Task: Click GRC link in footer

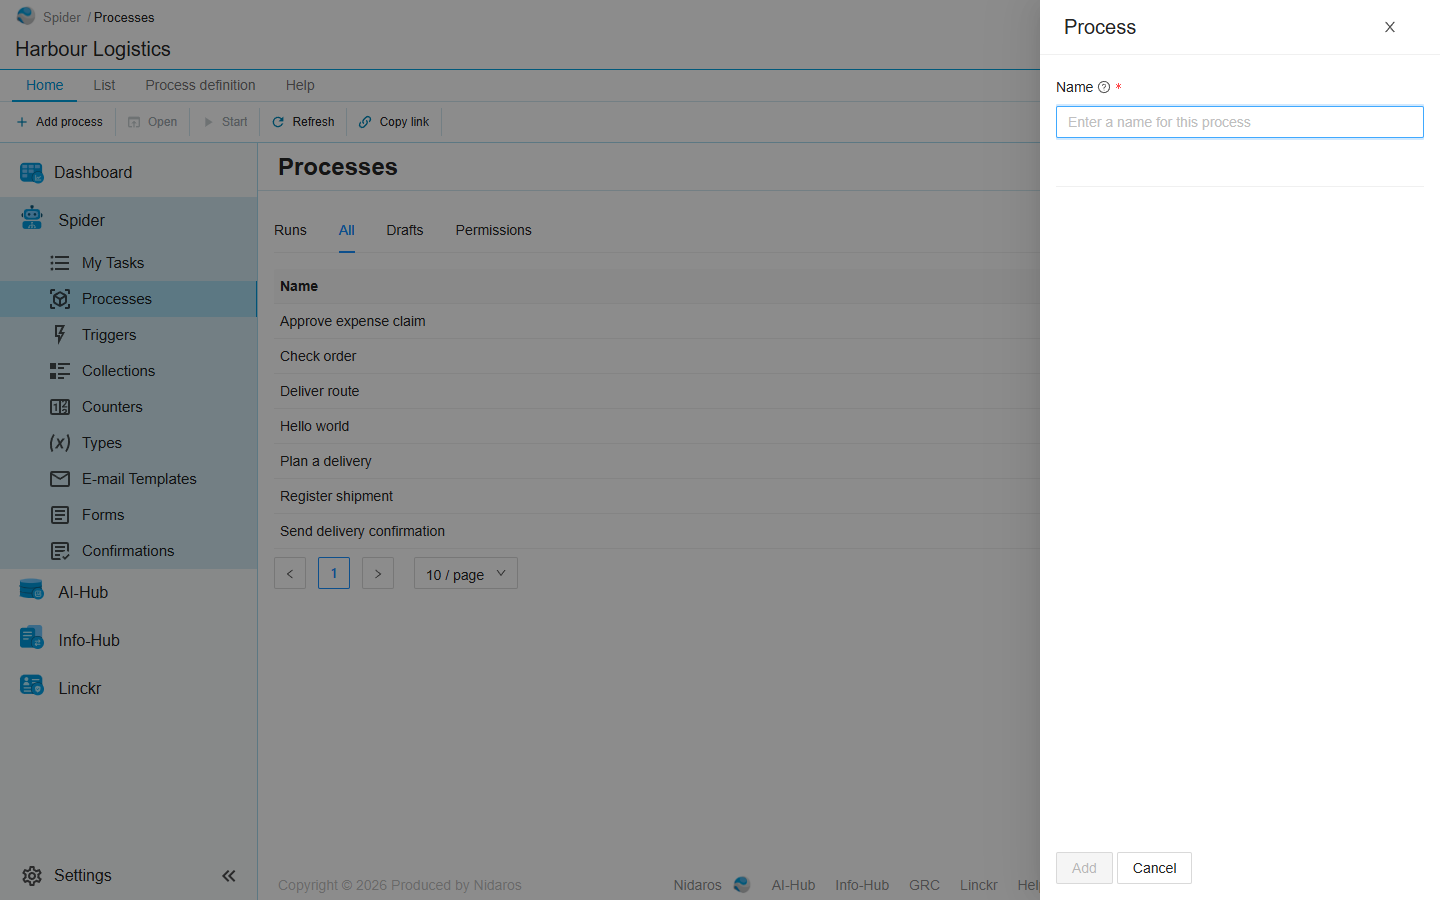Action: pos(924,885)
